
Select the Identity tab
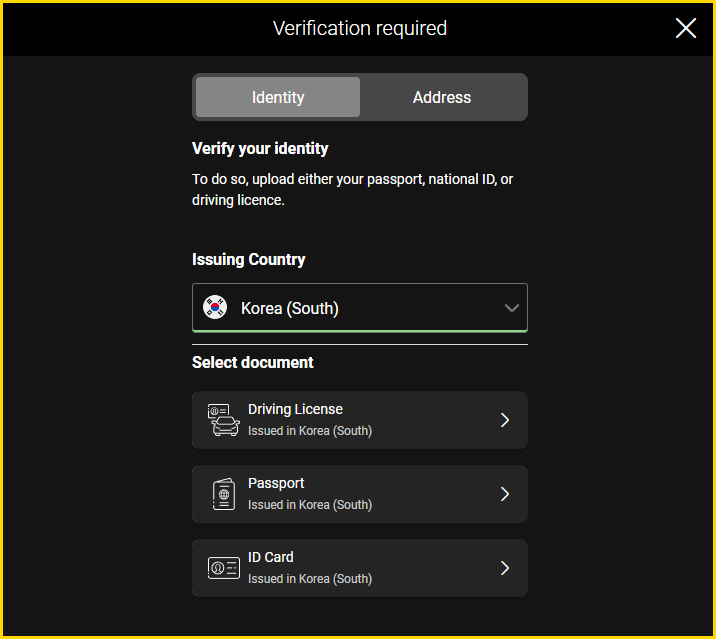[x=278, y=97]
